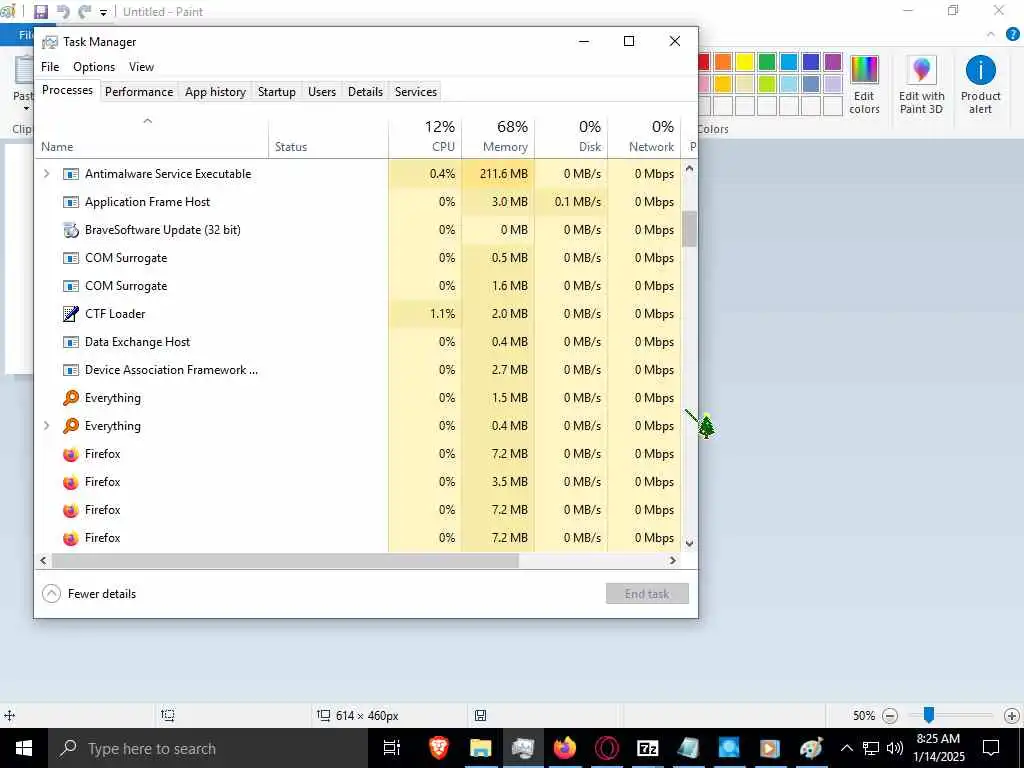The height and width of the screenshot is (768, 1024).
Task: Switch to the App history tab
Action: (216, 91)
